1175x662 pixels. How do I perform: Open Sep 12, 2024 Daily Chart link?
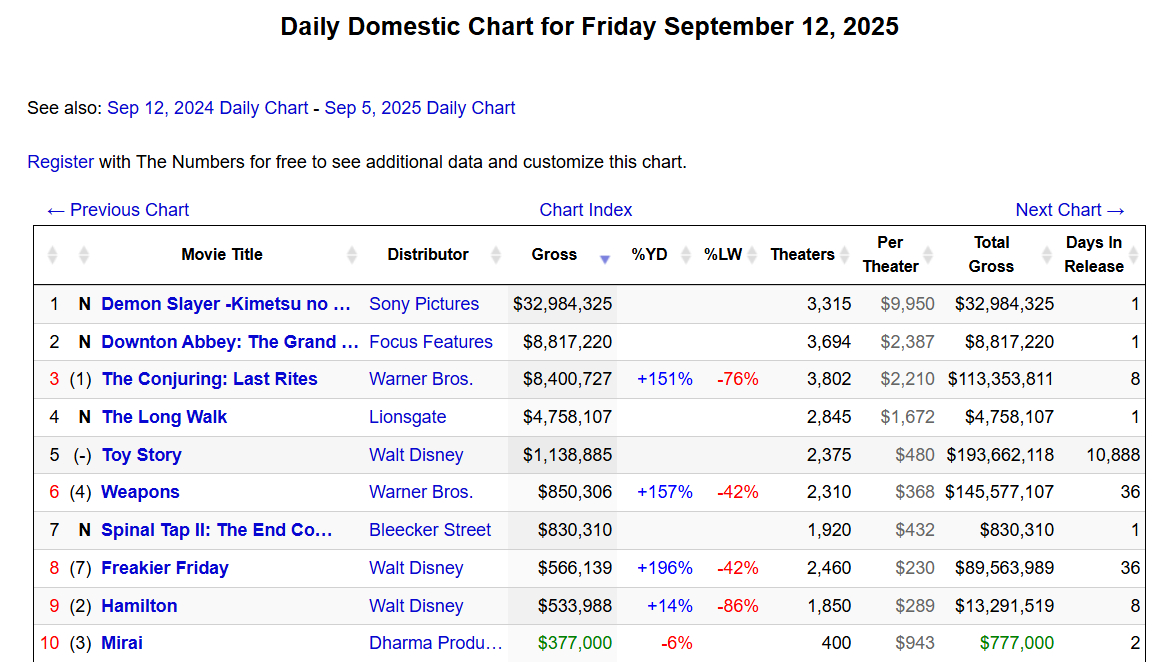(x=208, y=108)
